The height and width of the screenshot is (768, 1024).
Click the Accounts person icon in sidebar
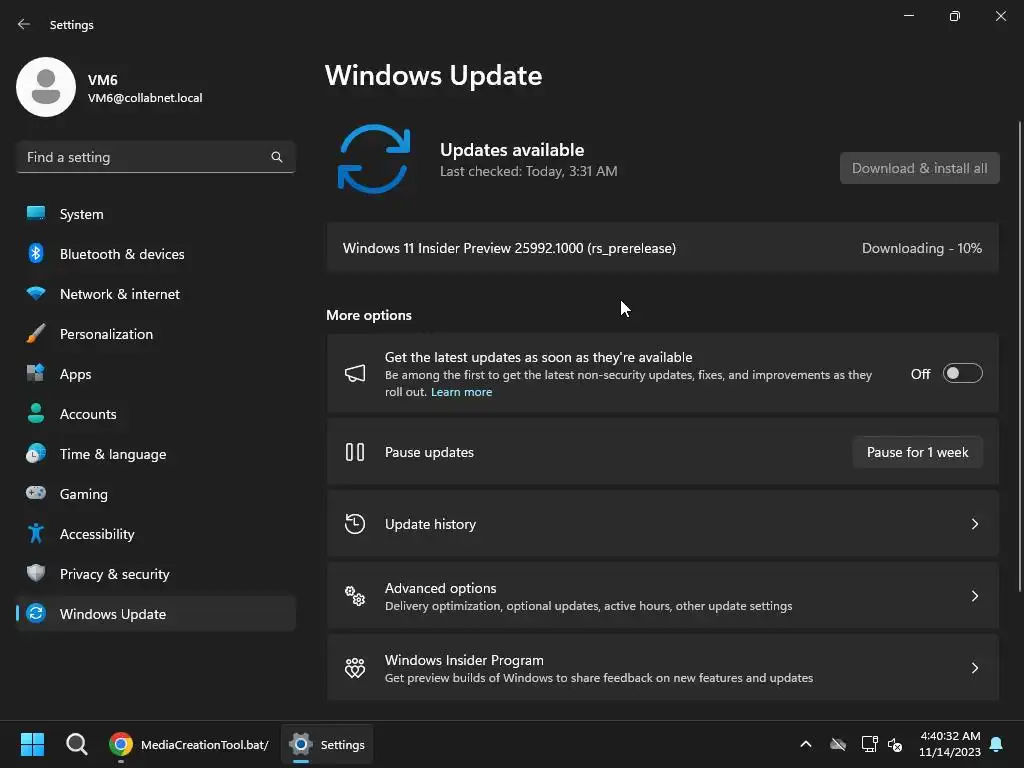(x=36, y=413)
